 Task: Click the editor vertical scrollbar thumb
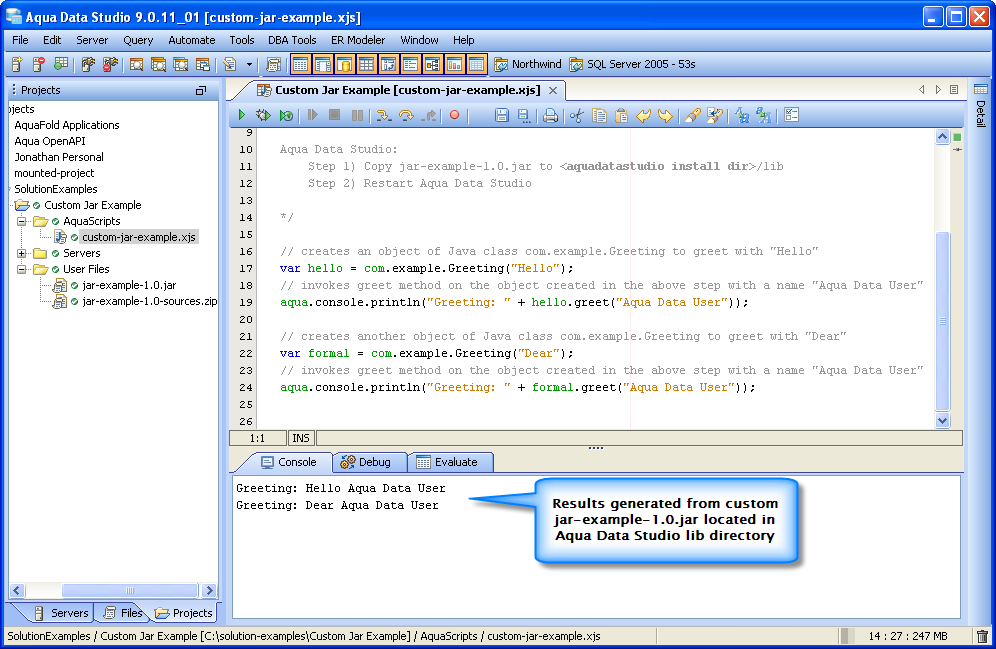(x=943, y=321)
